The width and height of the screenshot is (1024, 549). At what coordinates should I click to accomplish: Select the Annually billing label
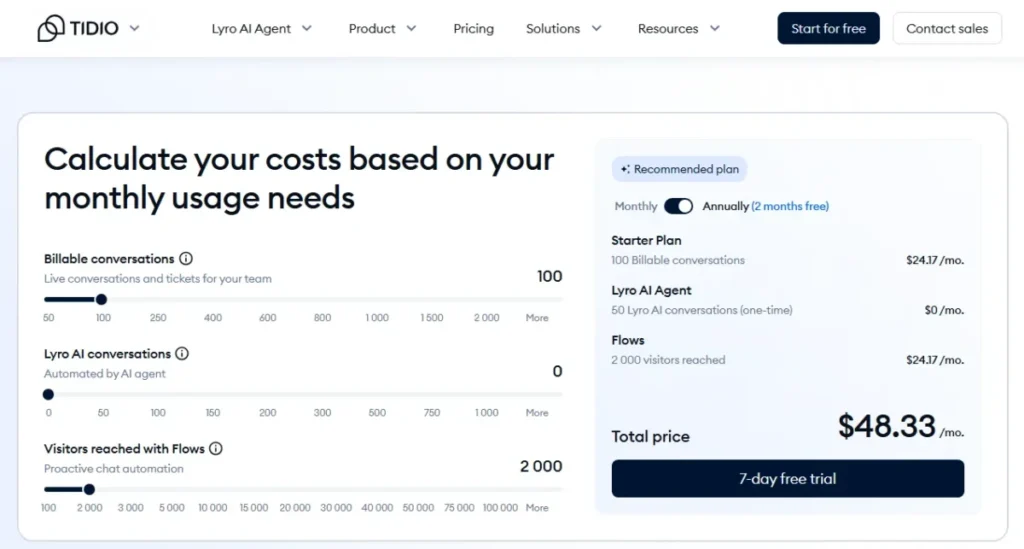(x=725, y=206)
